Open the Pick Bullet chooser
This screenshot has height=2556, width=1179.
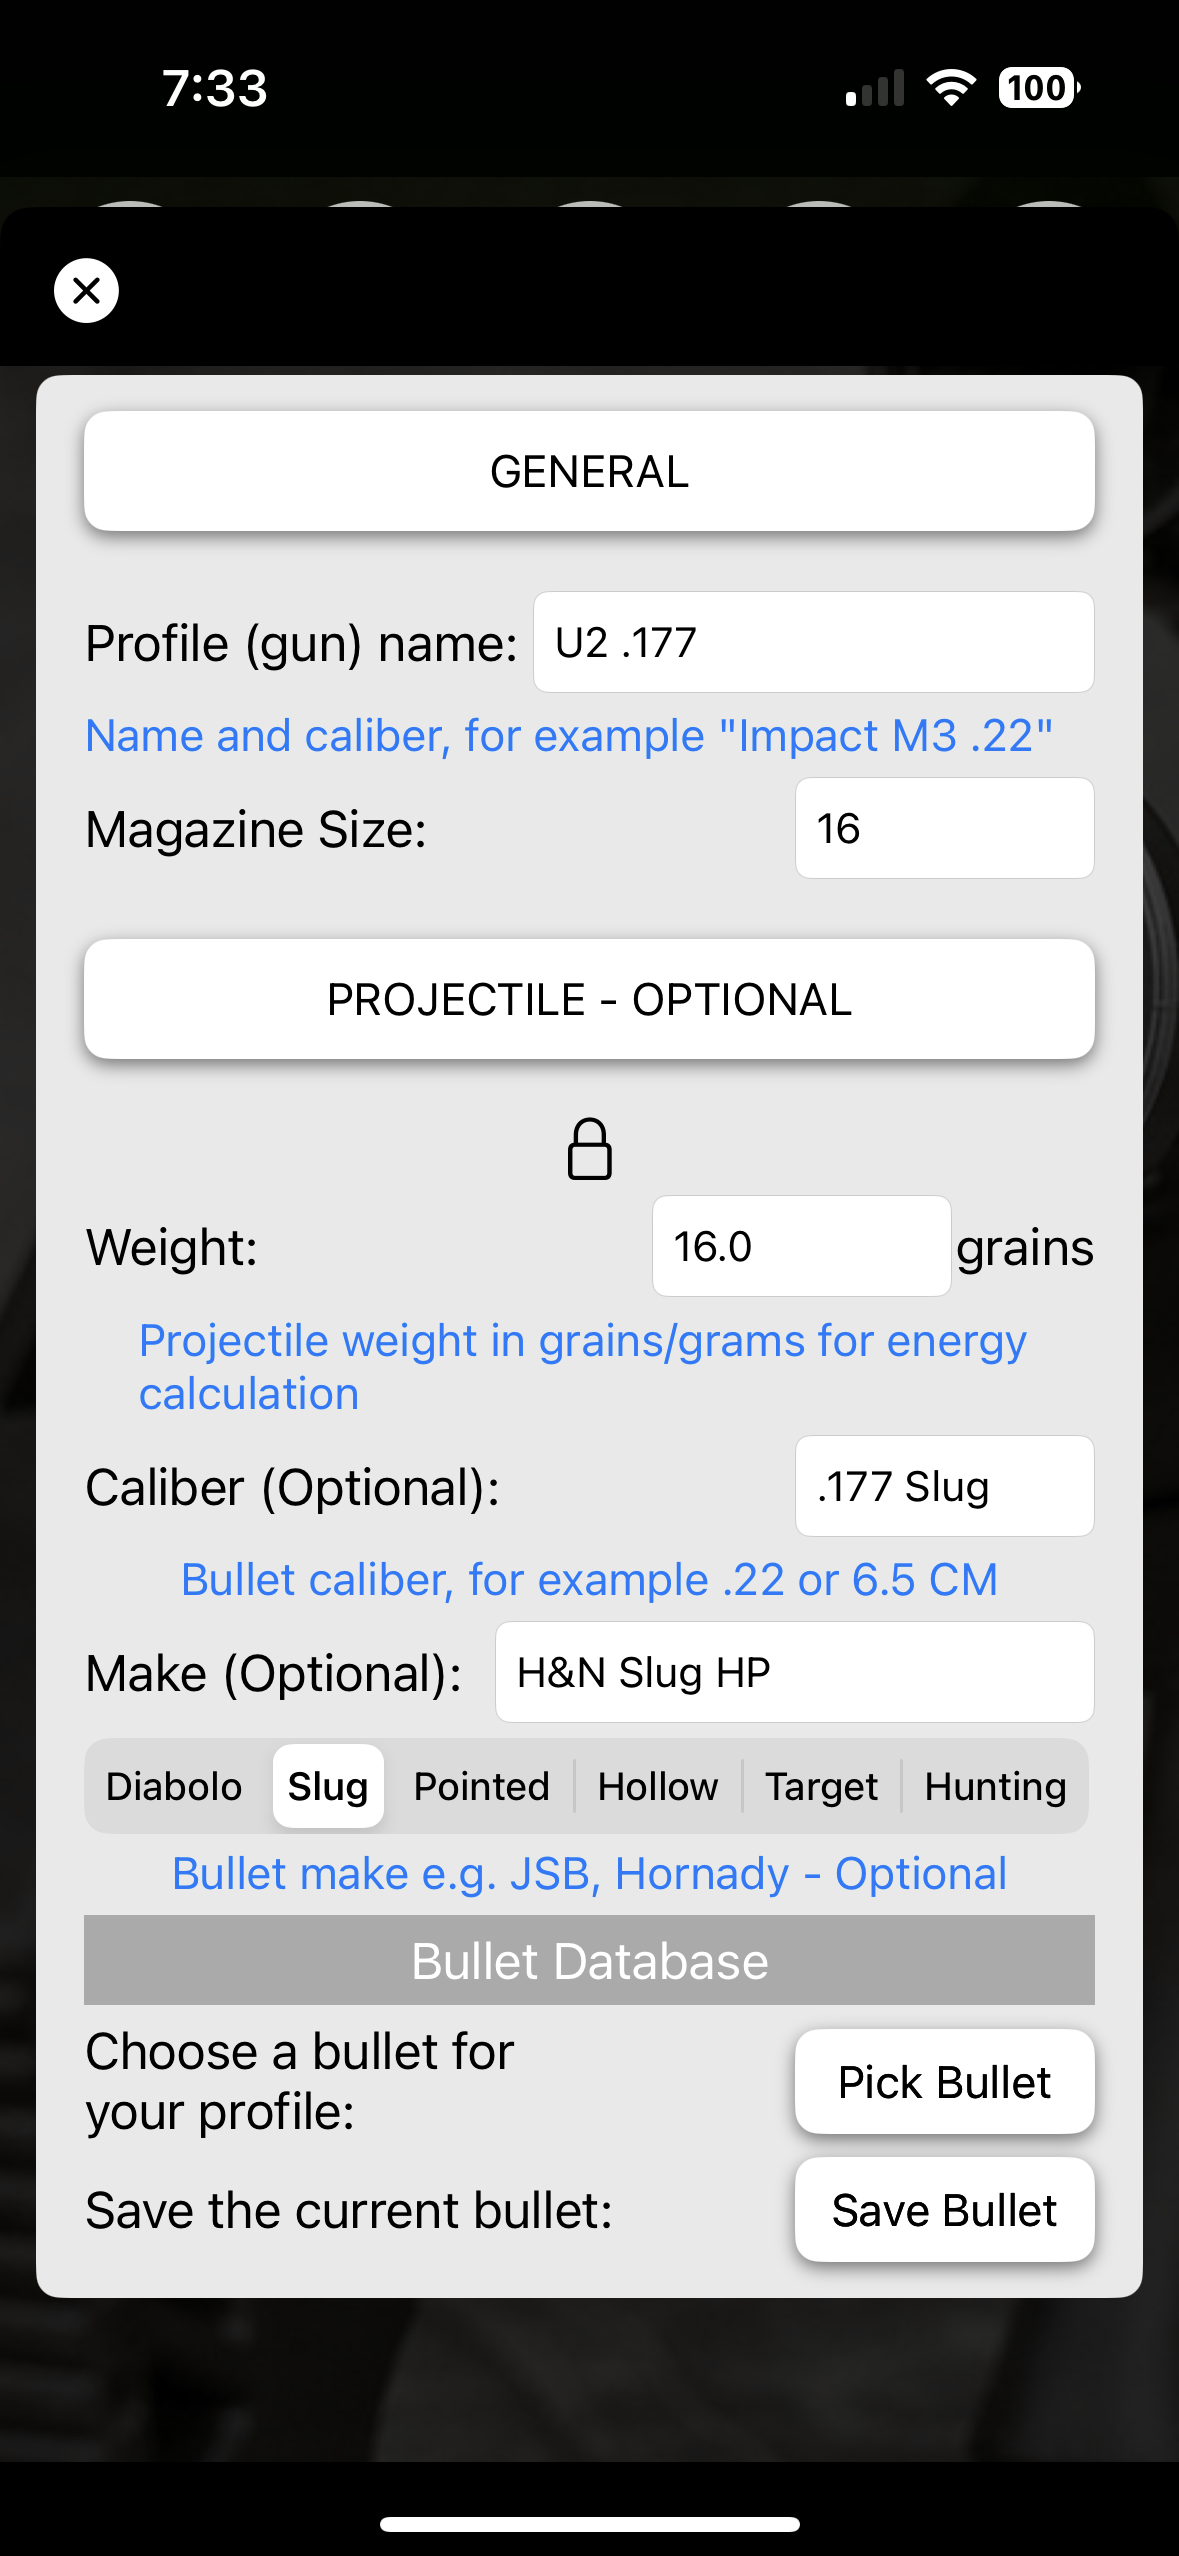click(944, 2082)
